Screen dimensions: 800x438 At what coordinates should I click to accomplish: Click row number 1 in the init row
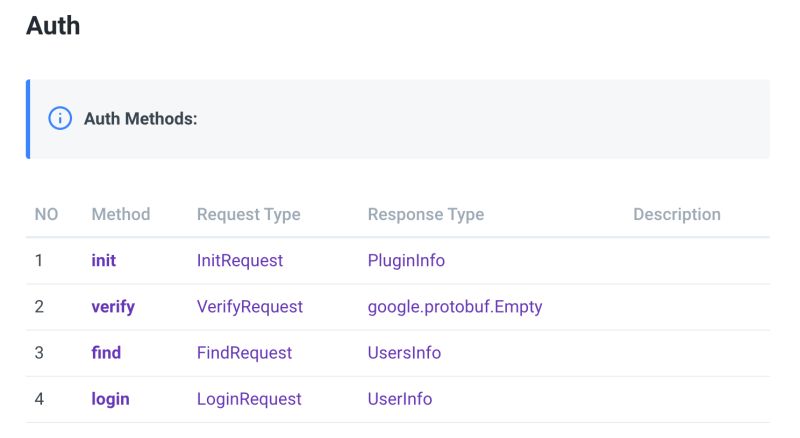coord(39,261)
